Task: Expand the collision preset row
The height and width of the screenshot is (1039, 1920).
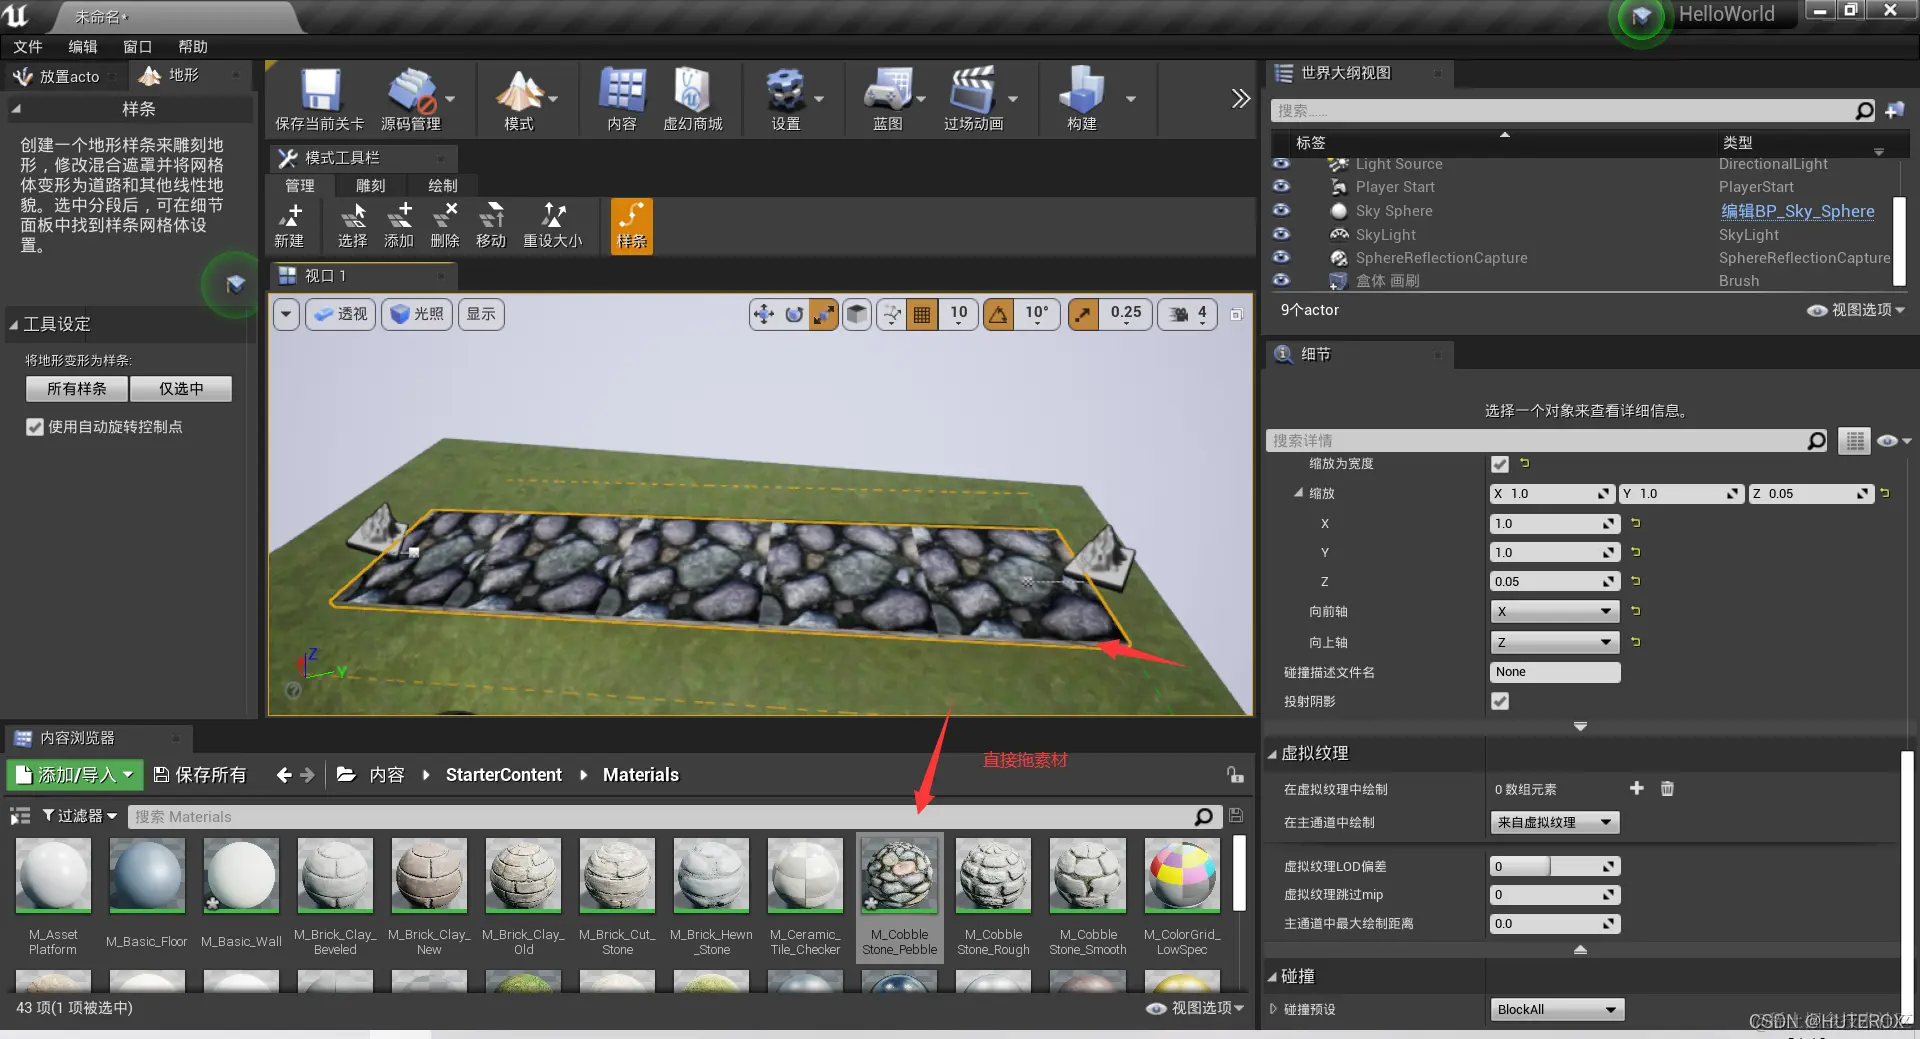Action: coord(1273,1009)
